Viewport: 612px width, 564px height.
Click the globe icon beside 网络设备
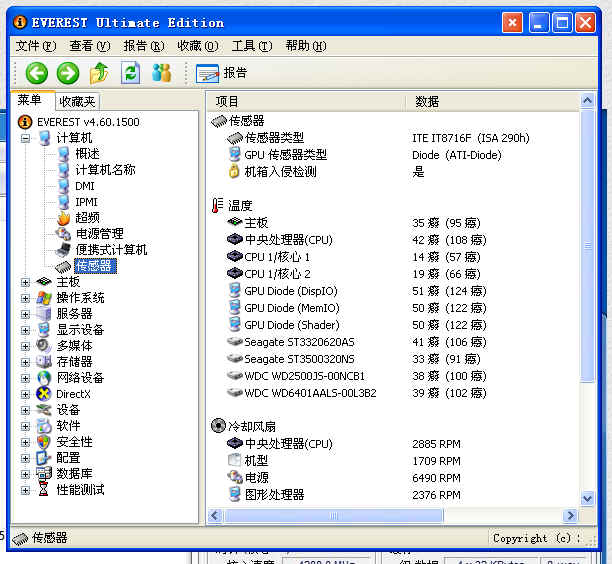pyautogui.click(x=44, y=378)
